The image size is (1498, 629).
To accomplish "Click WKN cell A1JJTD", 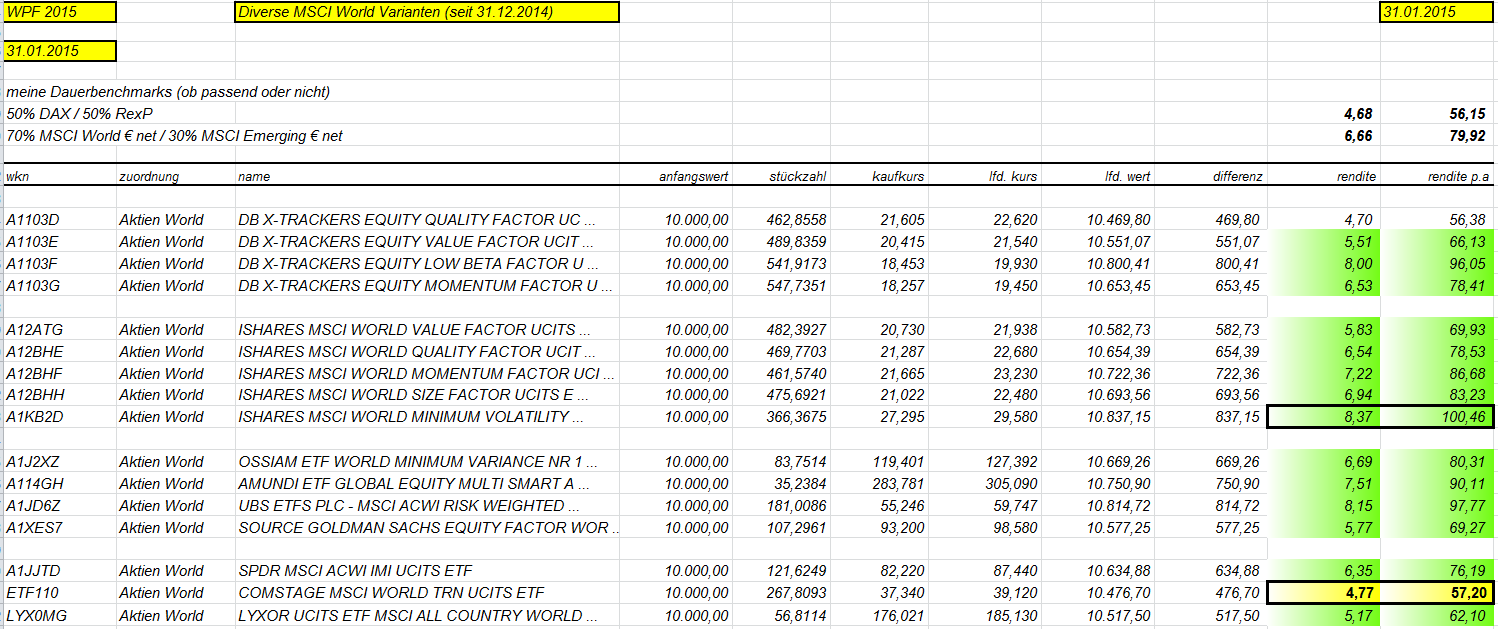I will pyautogui.click(x=33, y=571).
